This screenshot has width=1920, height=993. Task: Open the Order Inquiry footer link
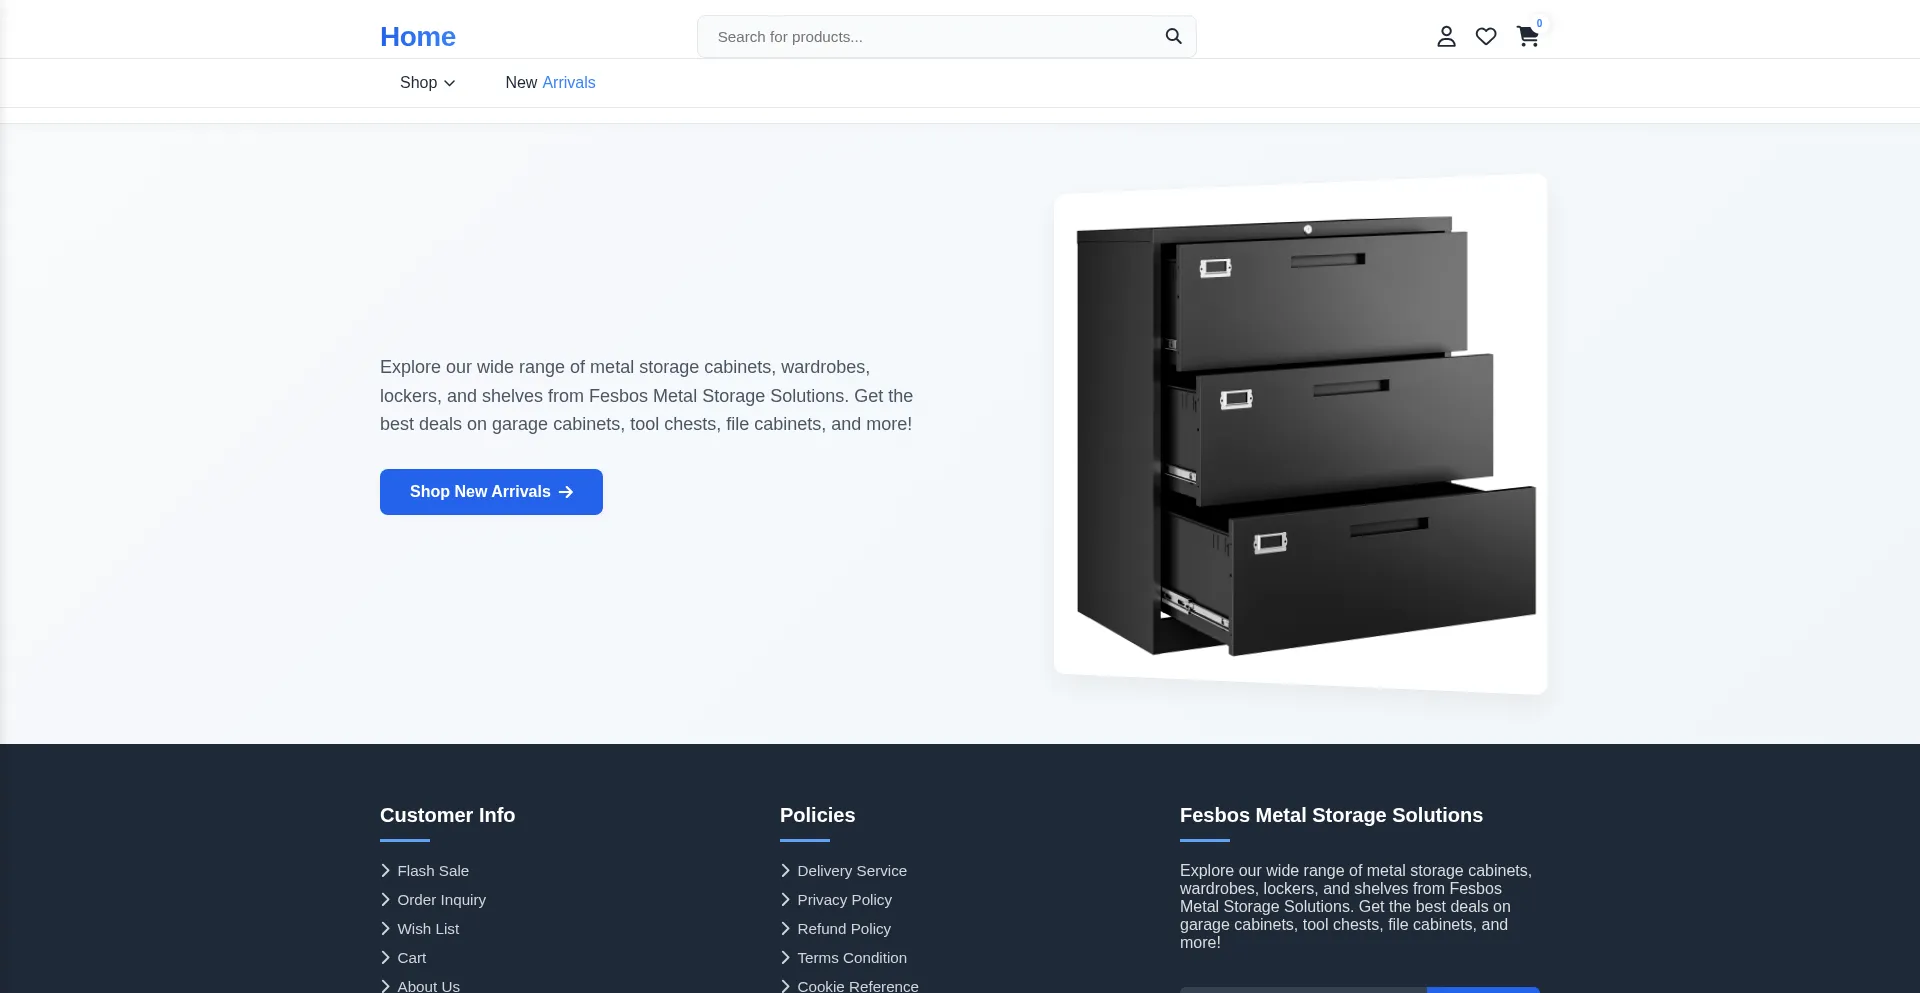(441, 900)
